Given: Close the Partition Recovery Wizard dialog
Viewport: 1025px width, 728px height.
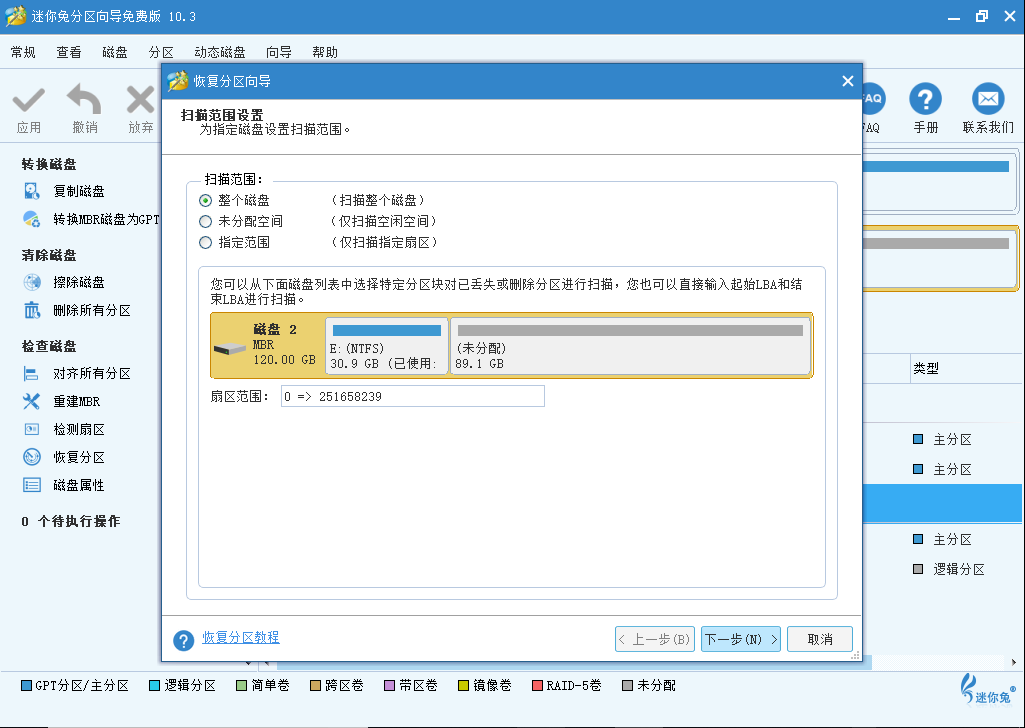Looking at the screenshot, I should 848,81.
